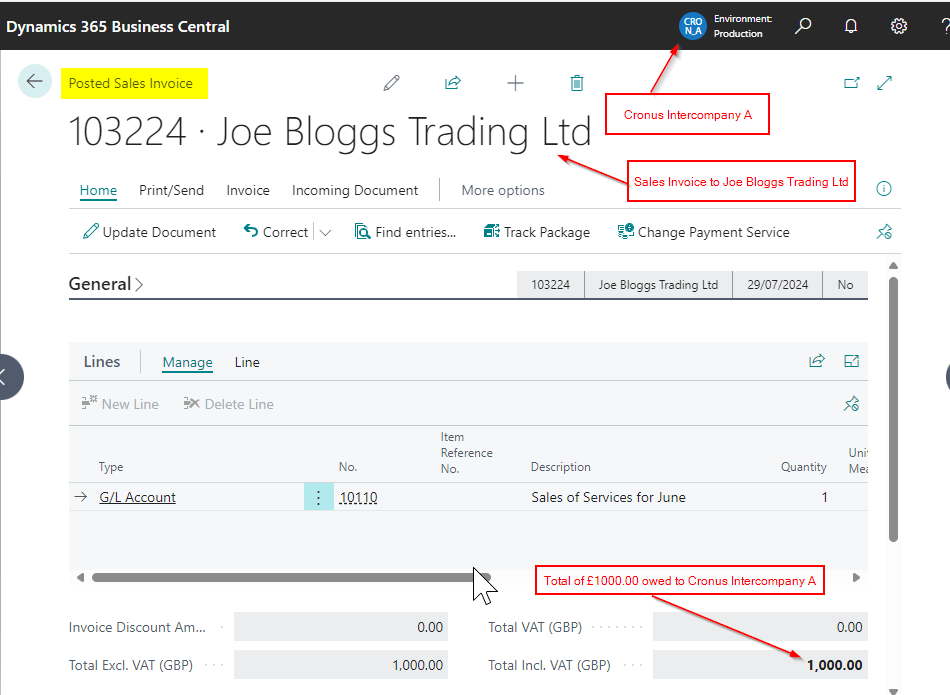Delete the document using the trash icon
The height and width of the screenshot is (695, 950).
coord(576,83)
